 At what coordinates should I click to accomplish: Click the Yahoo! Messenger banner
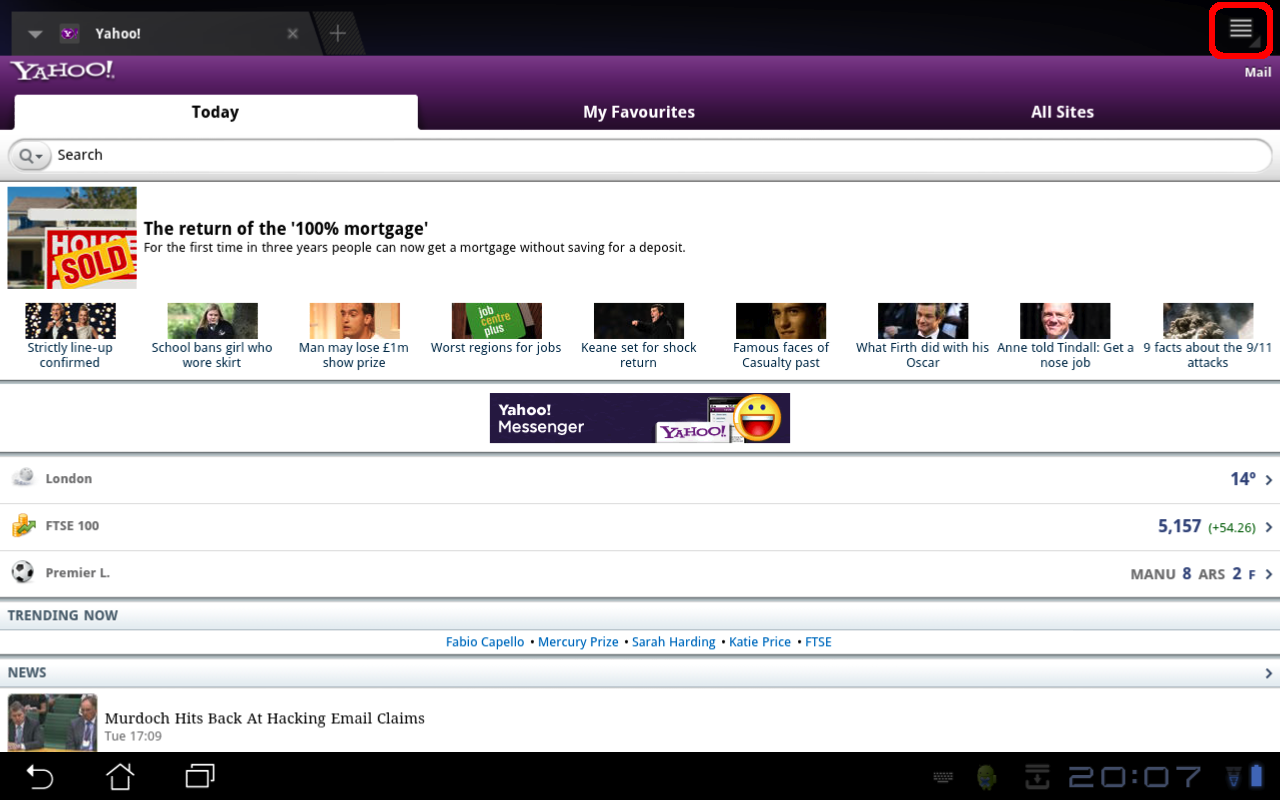point(639,418)
